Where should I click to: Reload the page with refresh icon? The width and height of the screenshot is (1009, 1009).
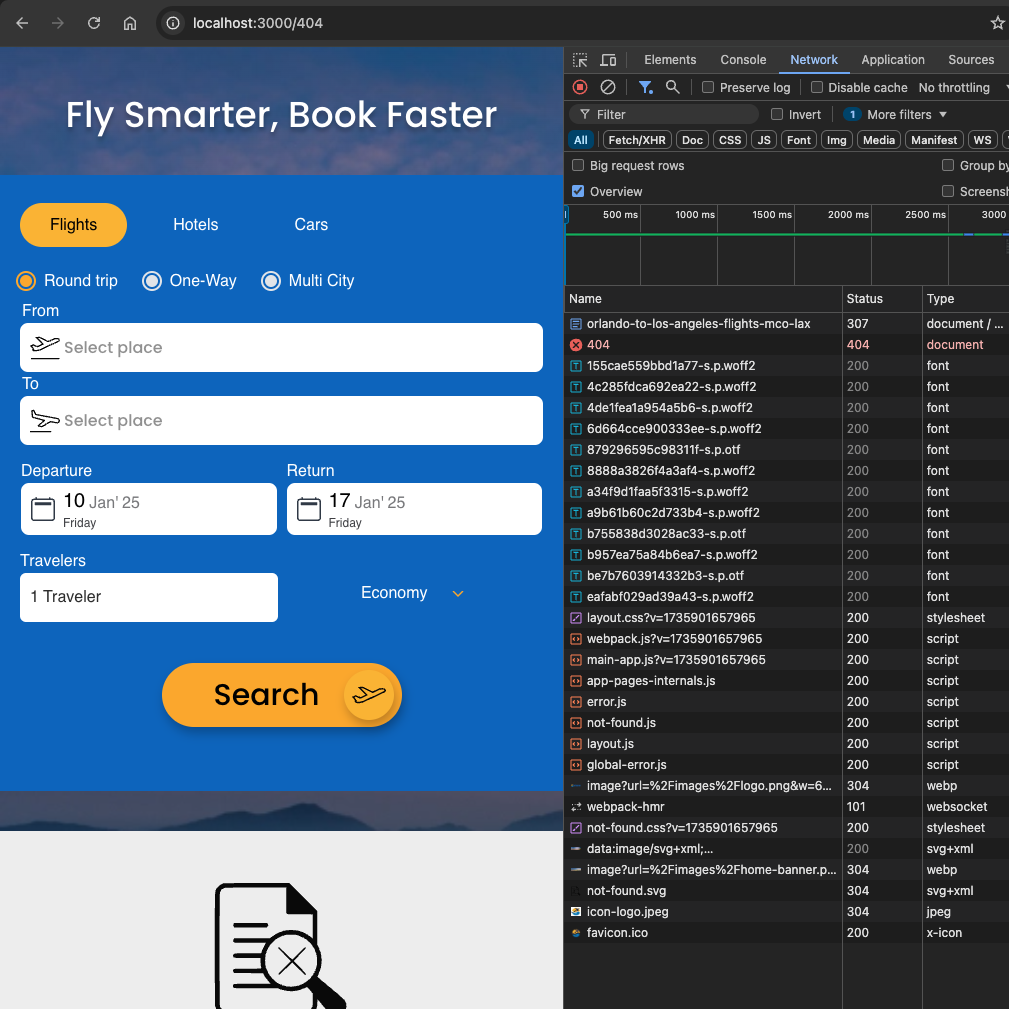[x=94, y=23]
